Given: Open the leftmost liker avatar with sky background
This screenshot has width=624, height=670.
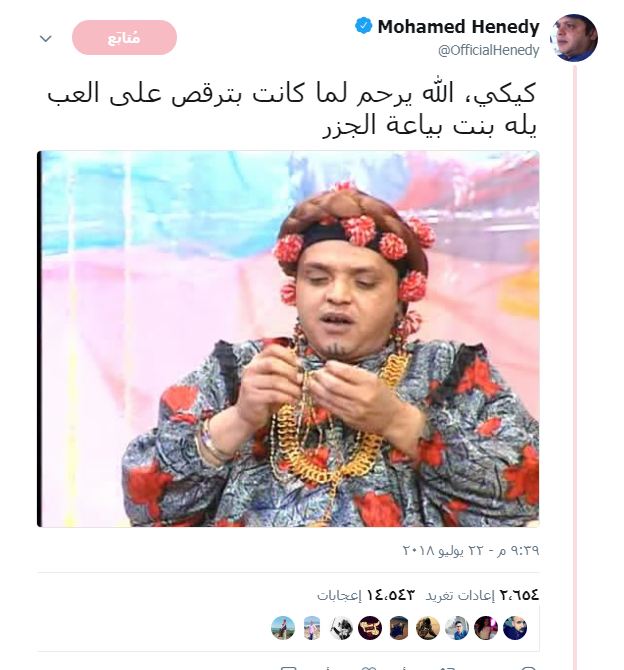Looking at the screenshot, I should point(283,628).
